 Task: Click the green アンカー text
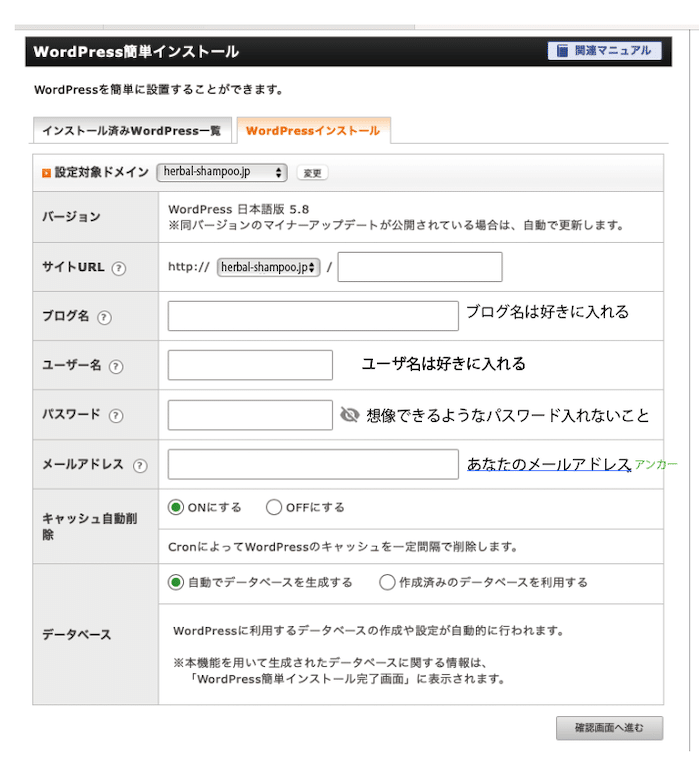[x=655, y=464]
